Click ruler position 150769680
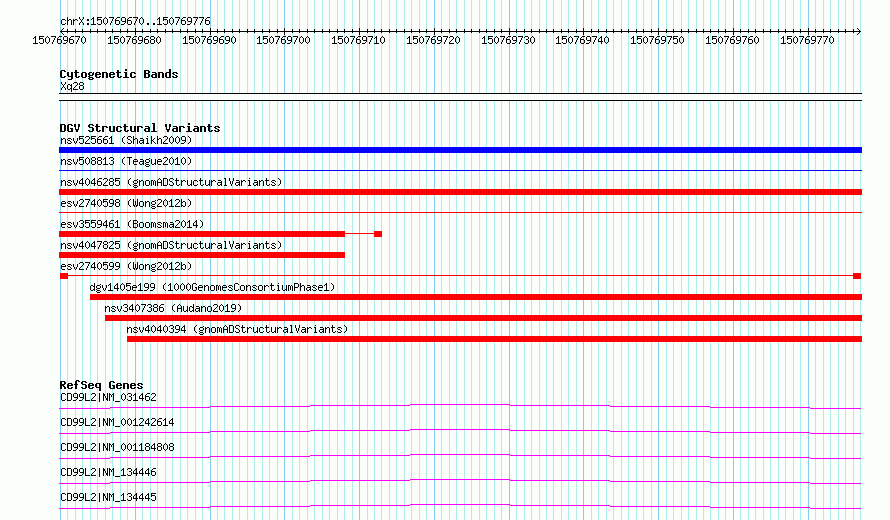The height and width of the screenshot is (520, 890). pos(135,40)
